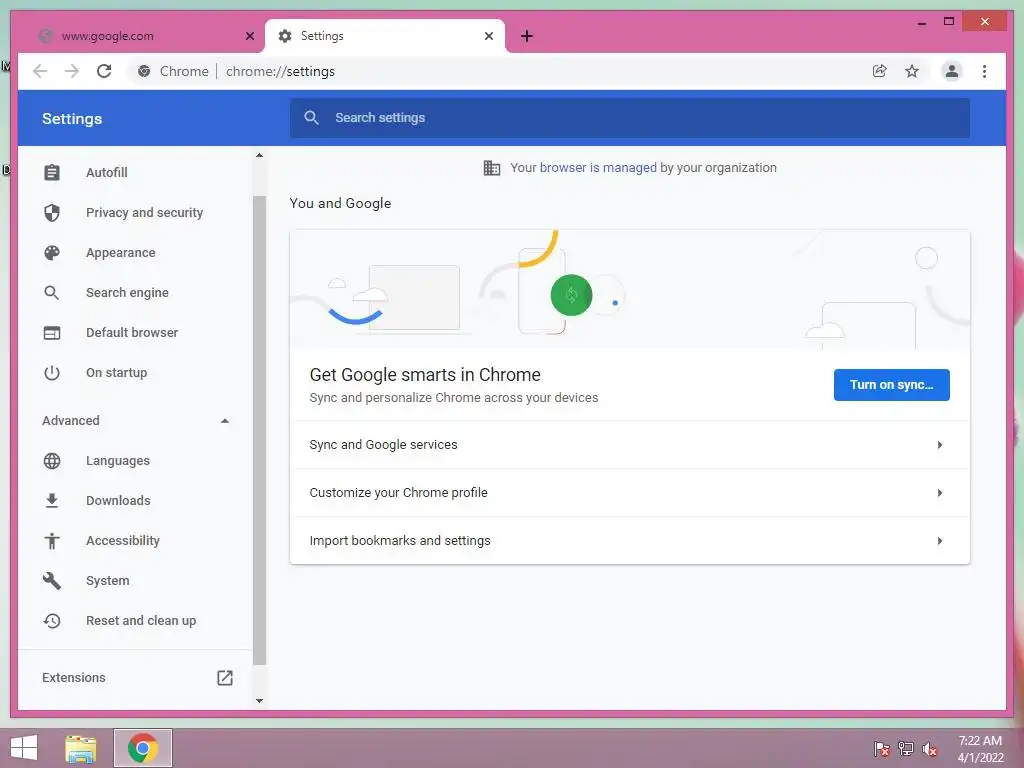Expand Import bookmarks and settings row
This screenshot has width=1024, height=768.
630,541
